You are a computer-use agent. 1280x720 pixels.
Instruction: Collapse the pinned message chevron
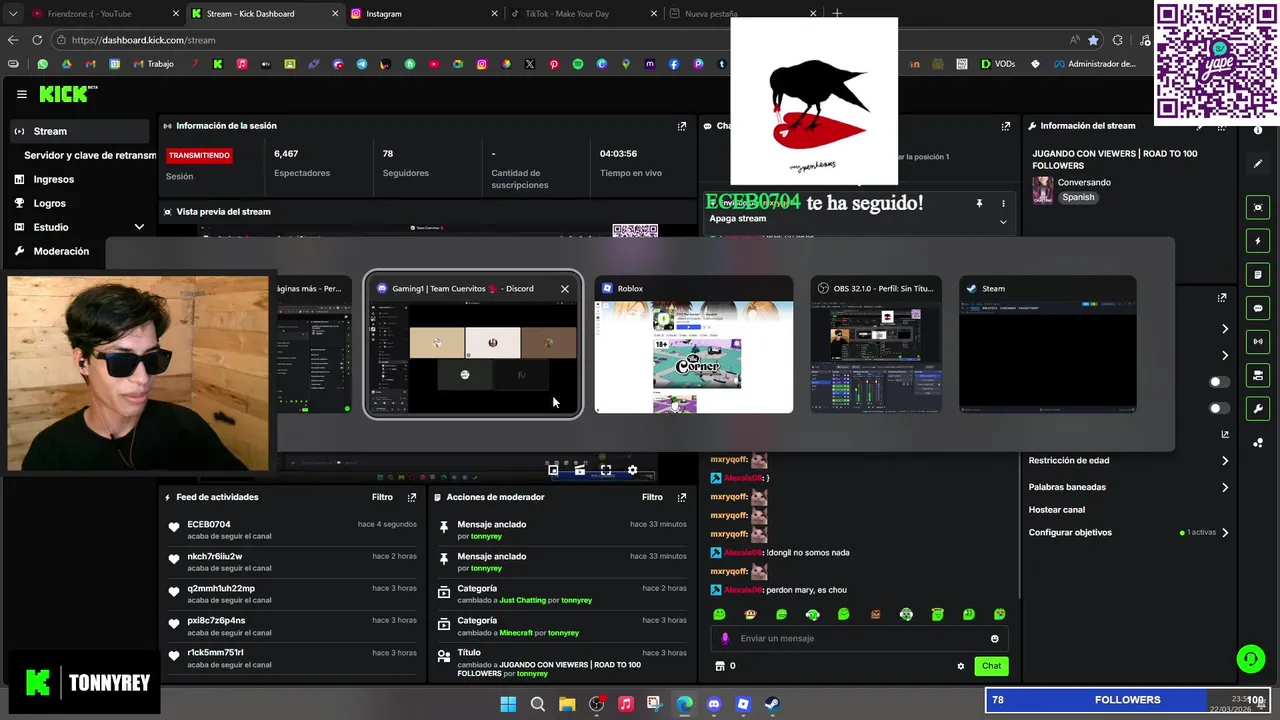click(x=1003, y=222)
